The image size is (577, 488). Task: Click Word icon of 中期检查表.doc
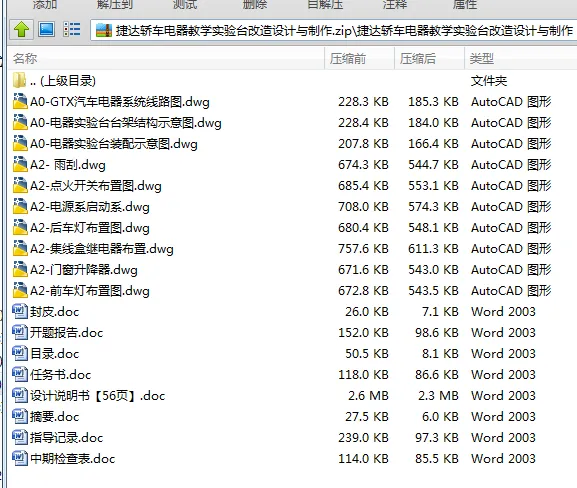[20, 458]
